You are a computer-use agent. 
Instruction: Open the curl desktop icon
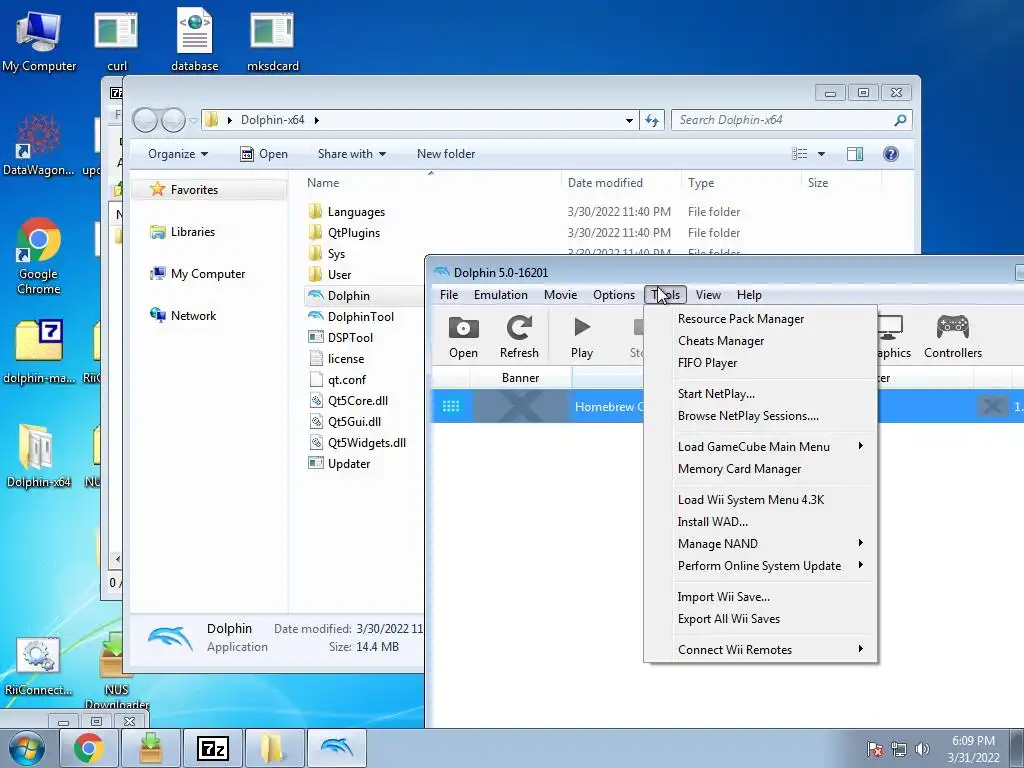pyautogui.click(x=116, y=41)
